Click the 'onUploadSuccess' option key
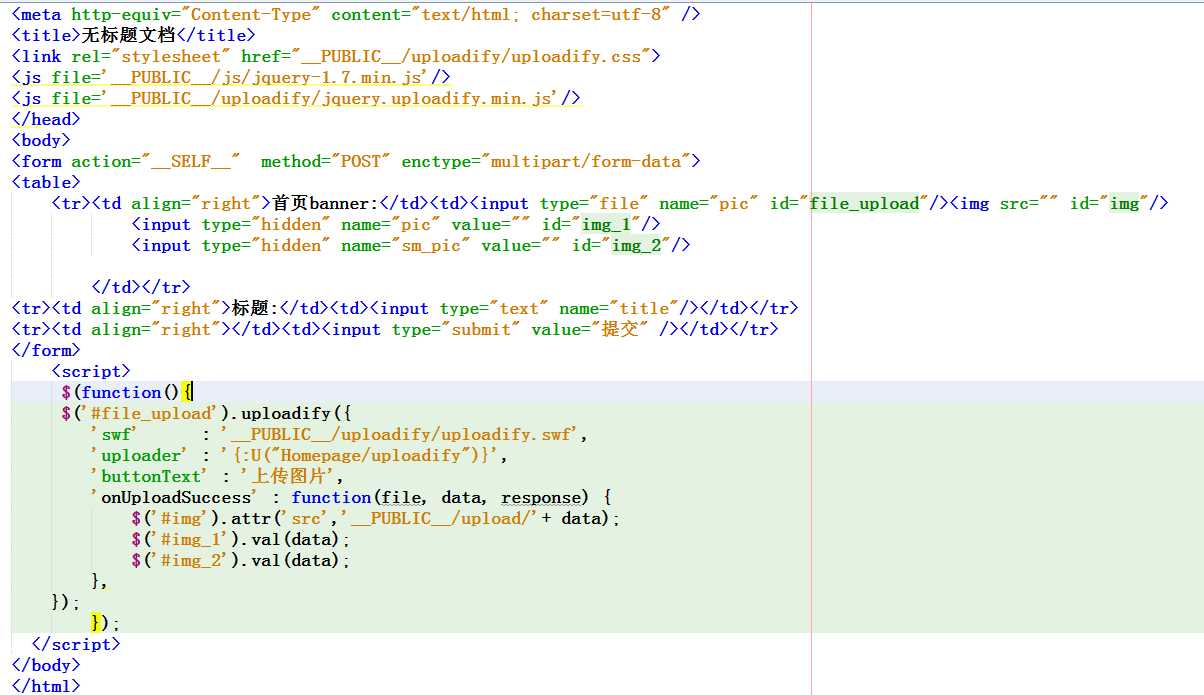This screenshot has height=695, width=1204. [176, 497]
